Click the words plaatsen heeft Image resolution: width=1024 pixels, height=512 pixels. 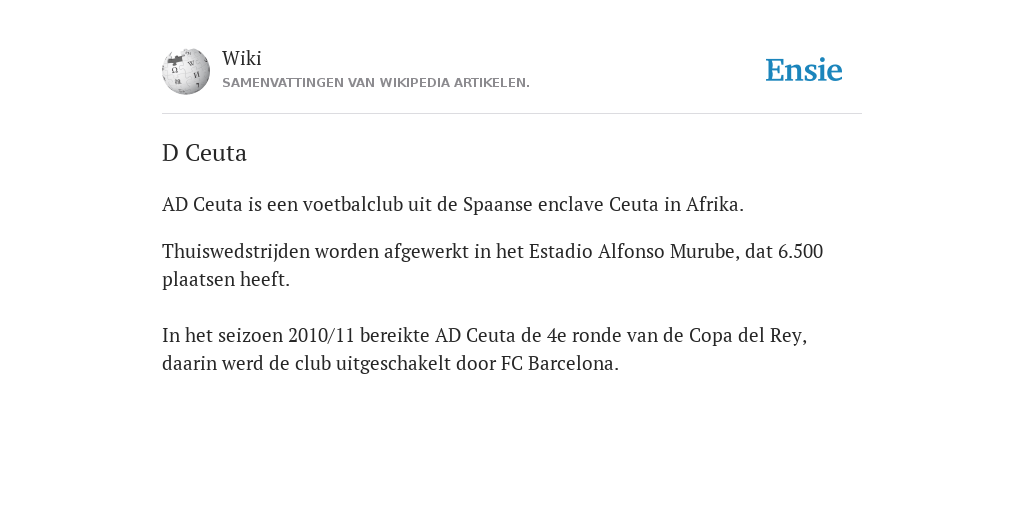pos(225,280)
